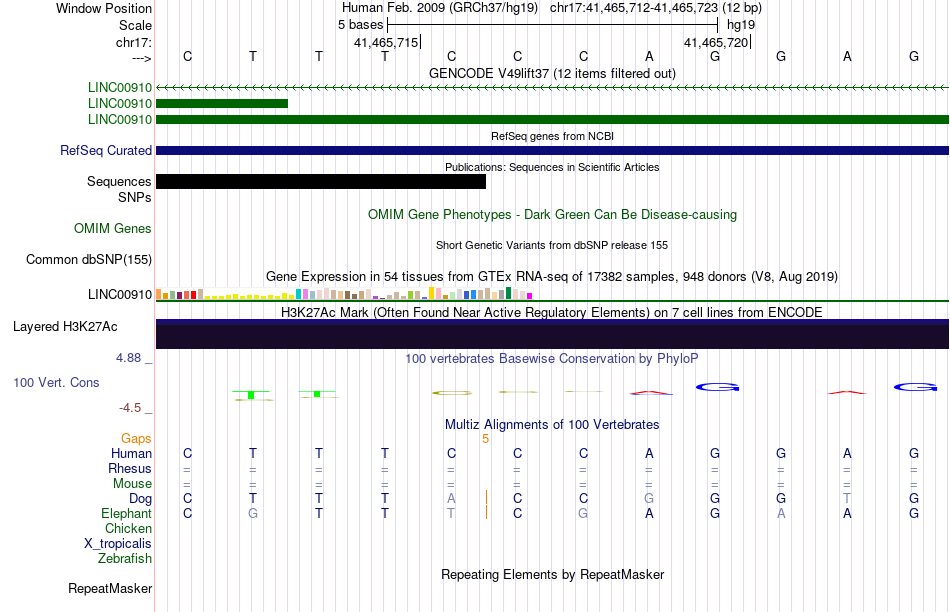Viewport: 950px width, 612px height.
Task: Click the Common dbSNP(155) label
Action: click(x=88, y=259)
